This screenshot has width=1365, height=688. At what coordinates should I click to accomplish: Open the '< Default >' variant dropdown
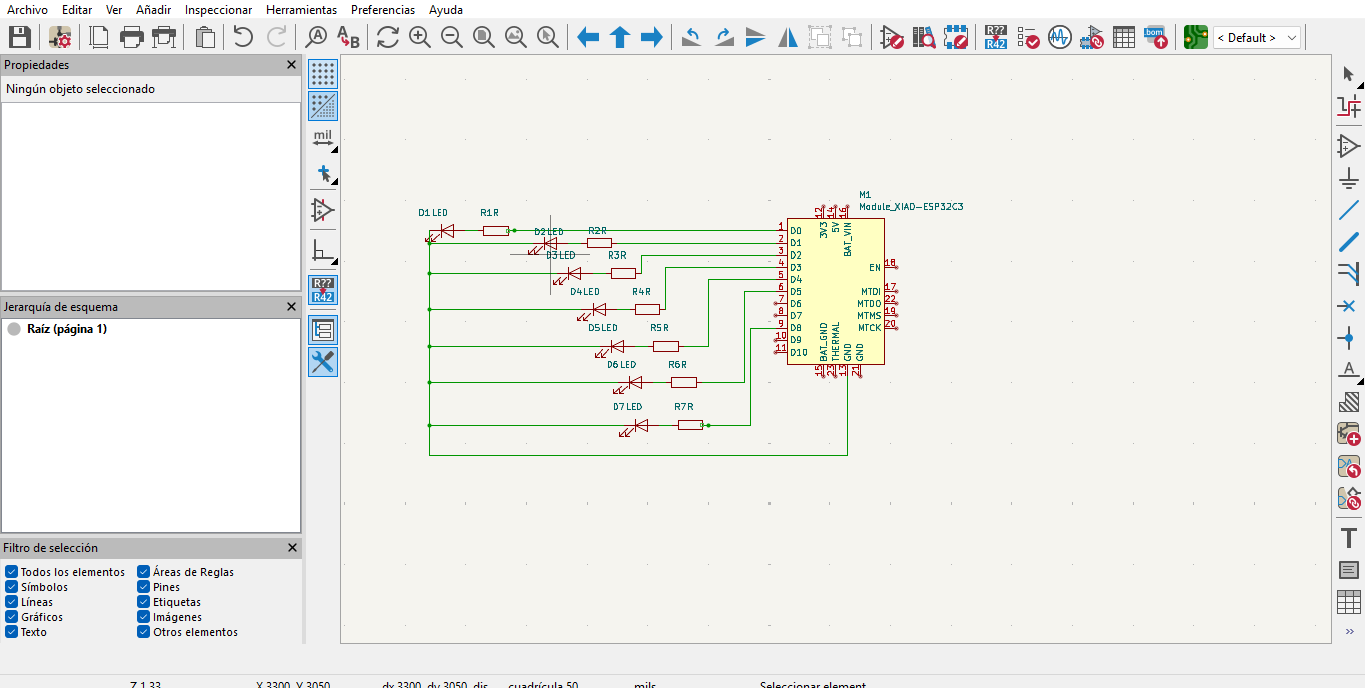pos(1257,38)
